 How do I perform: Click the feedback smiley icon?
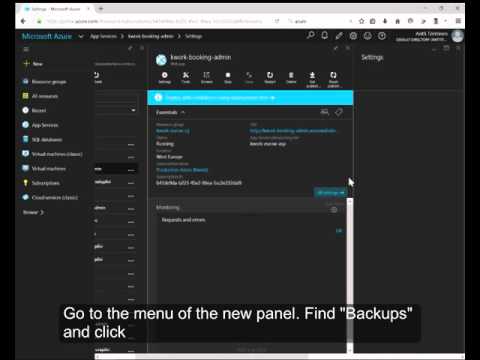click(x=368, y=36)
